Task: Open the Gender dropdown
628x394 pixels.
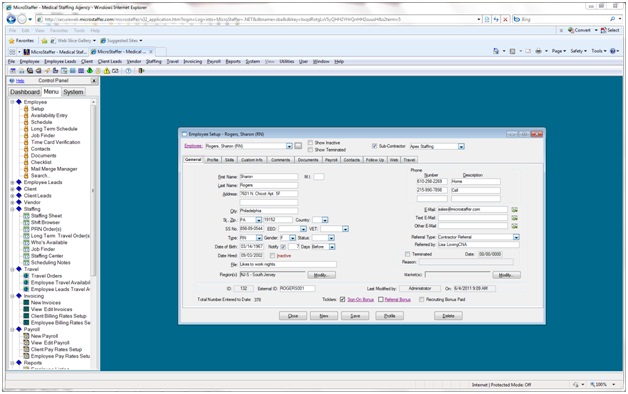Action: pyautogui.click(x=293, y=238)
